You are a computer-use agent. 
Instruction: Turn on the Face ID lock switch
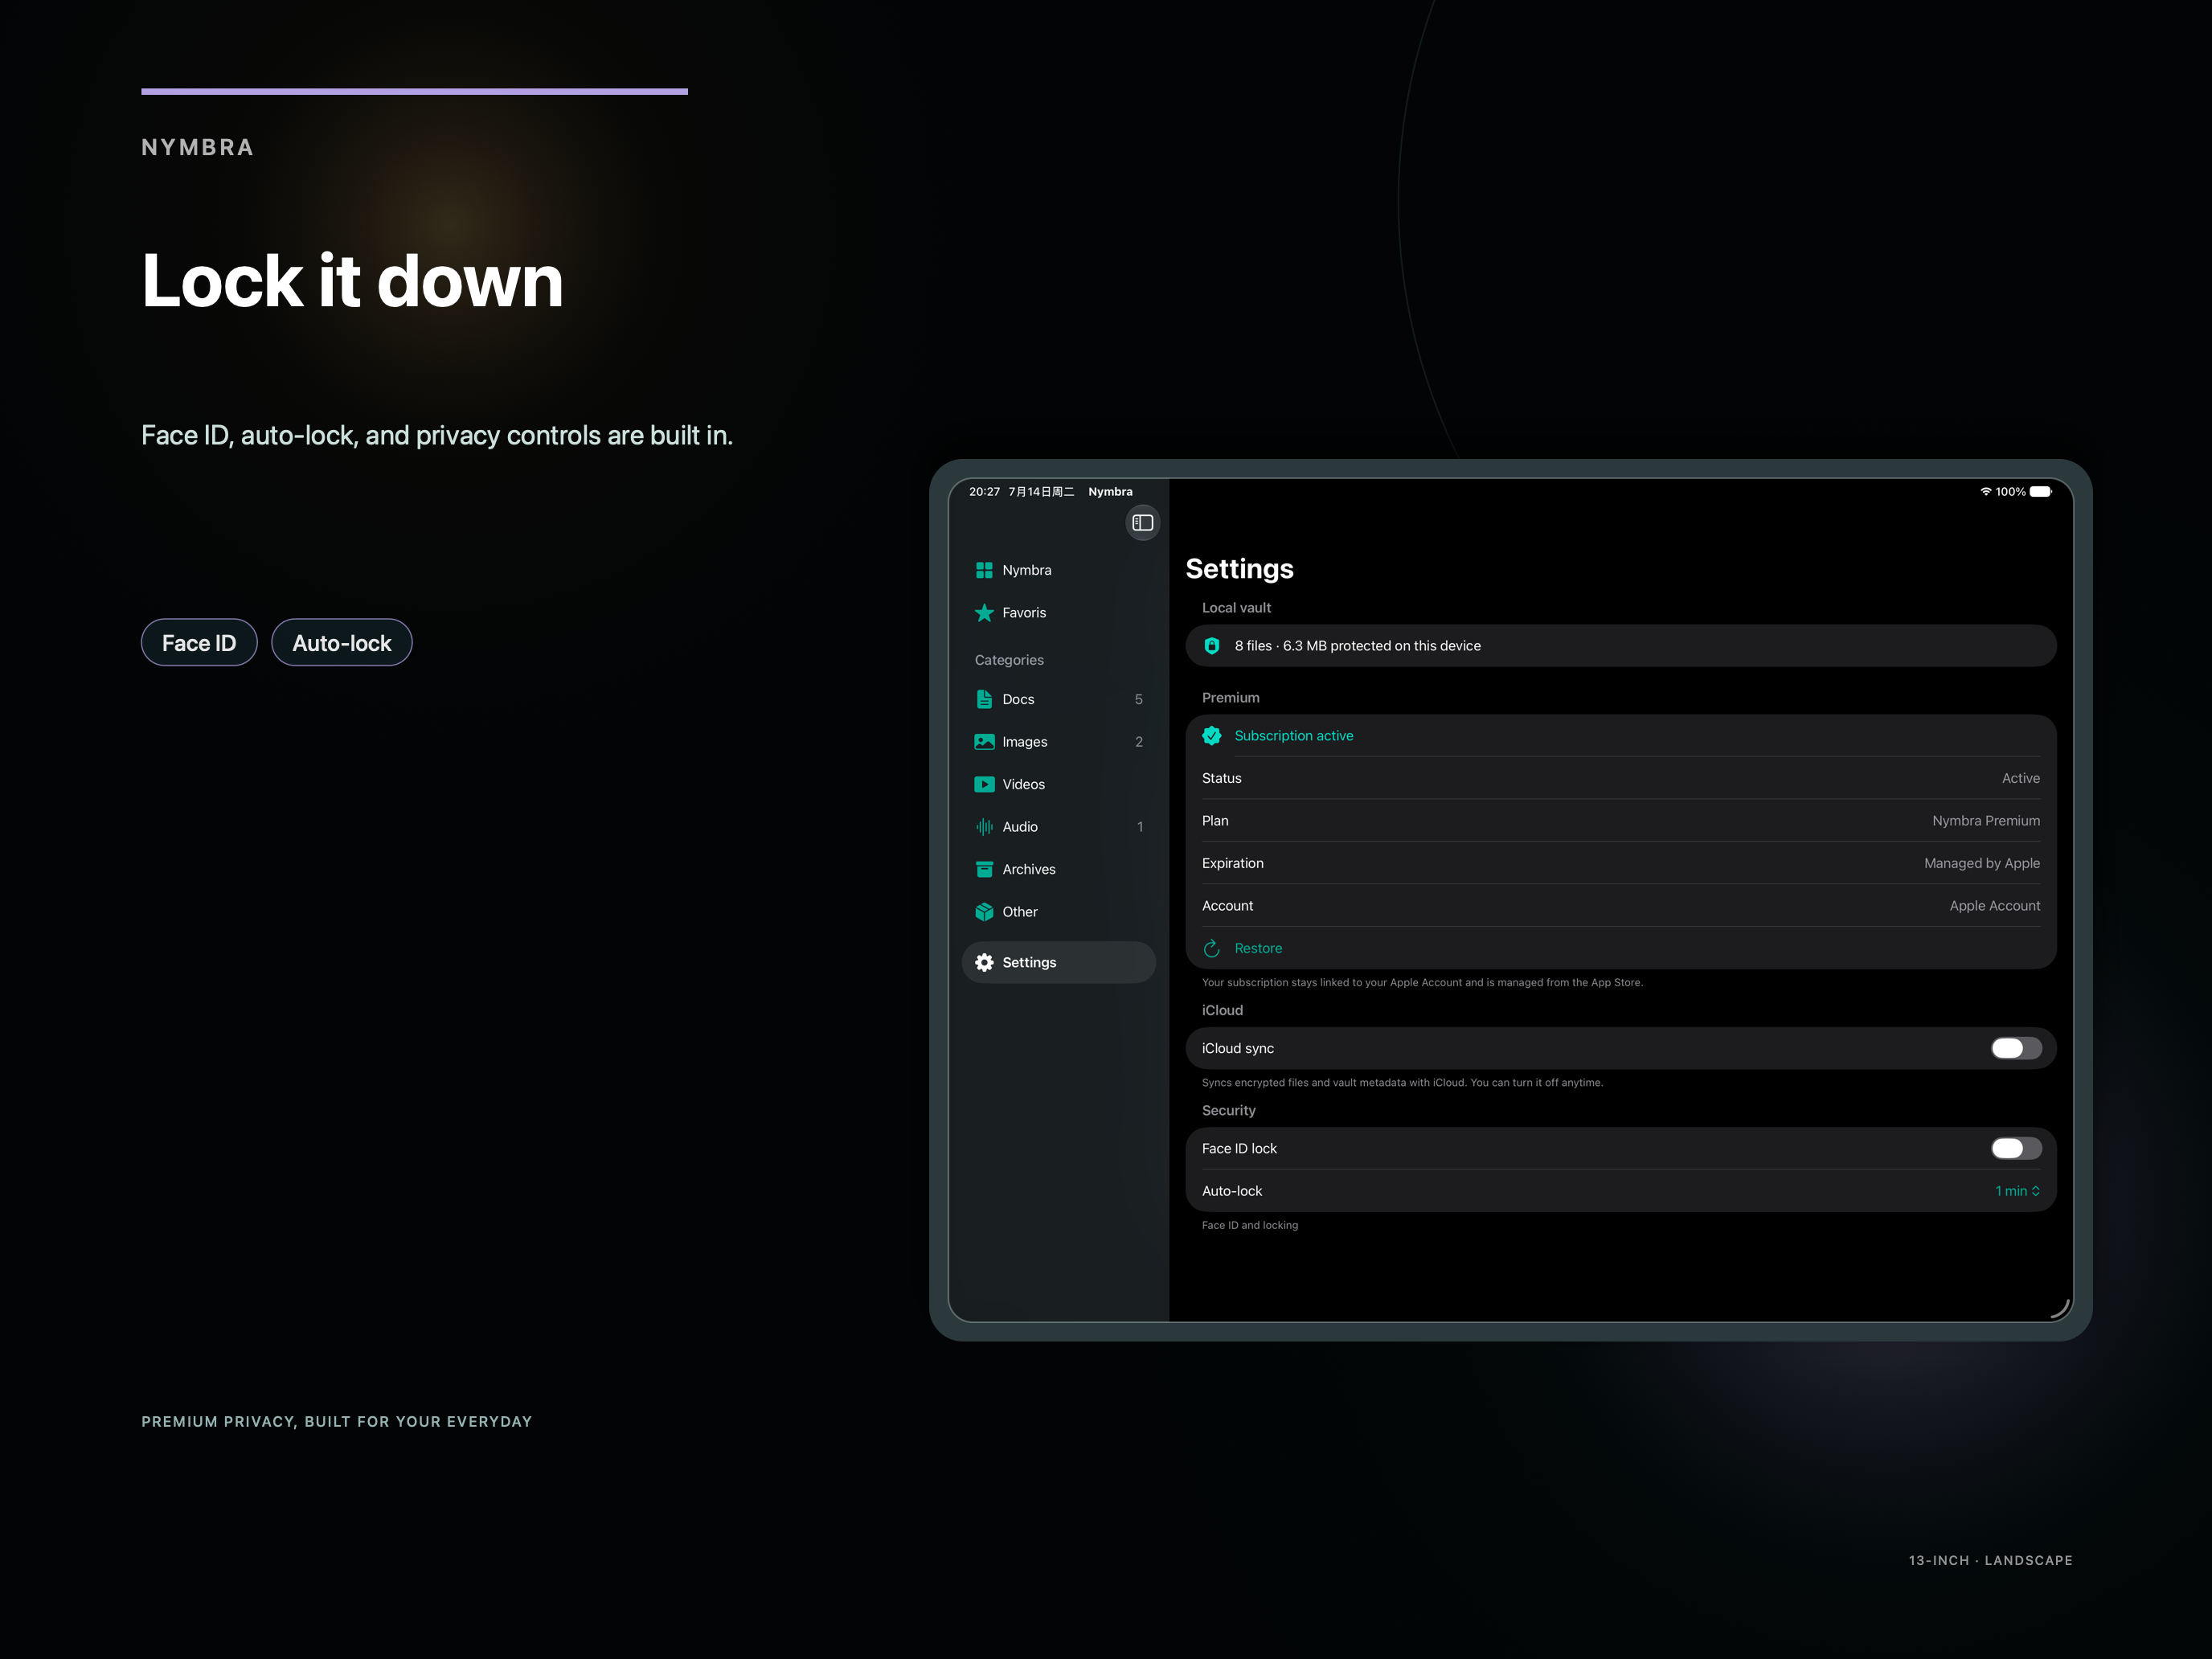tap(2016, 1148)
